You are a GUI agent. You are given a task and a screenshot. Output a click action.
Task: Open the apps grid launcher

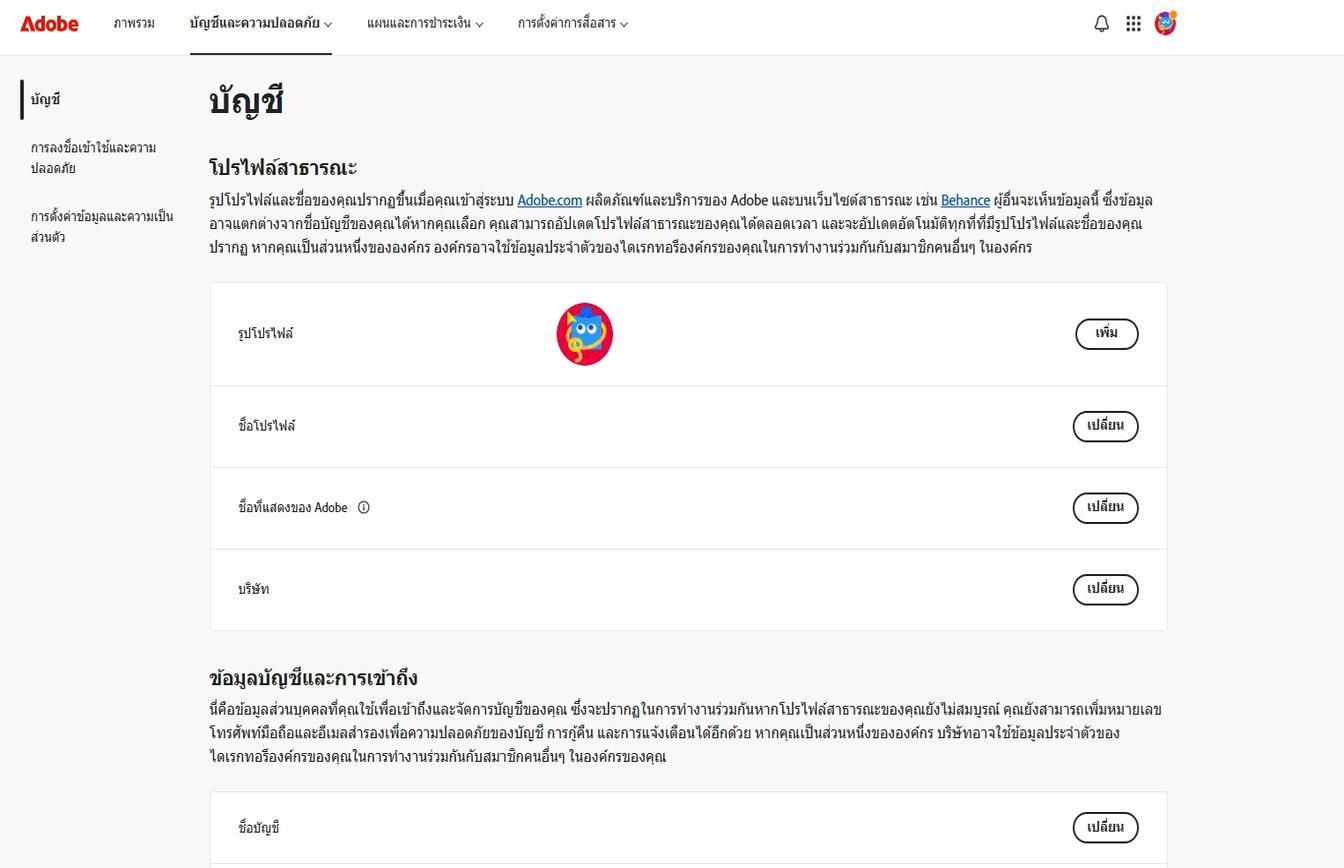(x=1133, y=24)
